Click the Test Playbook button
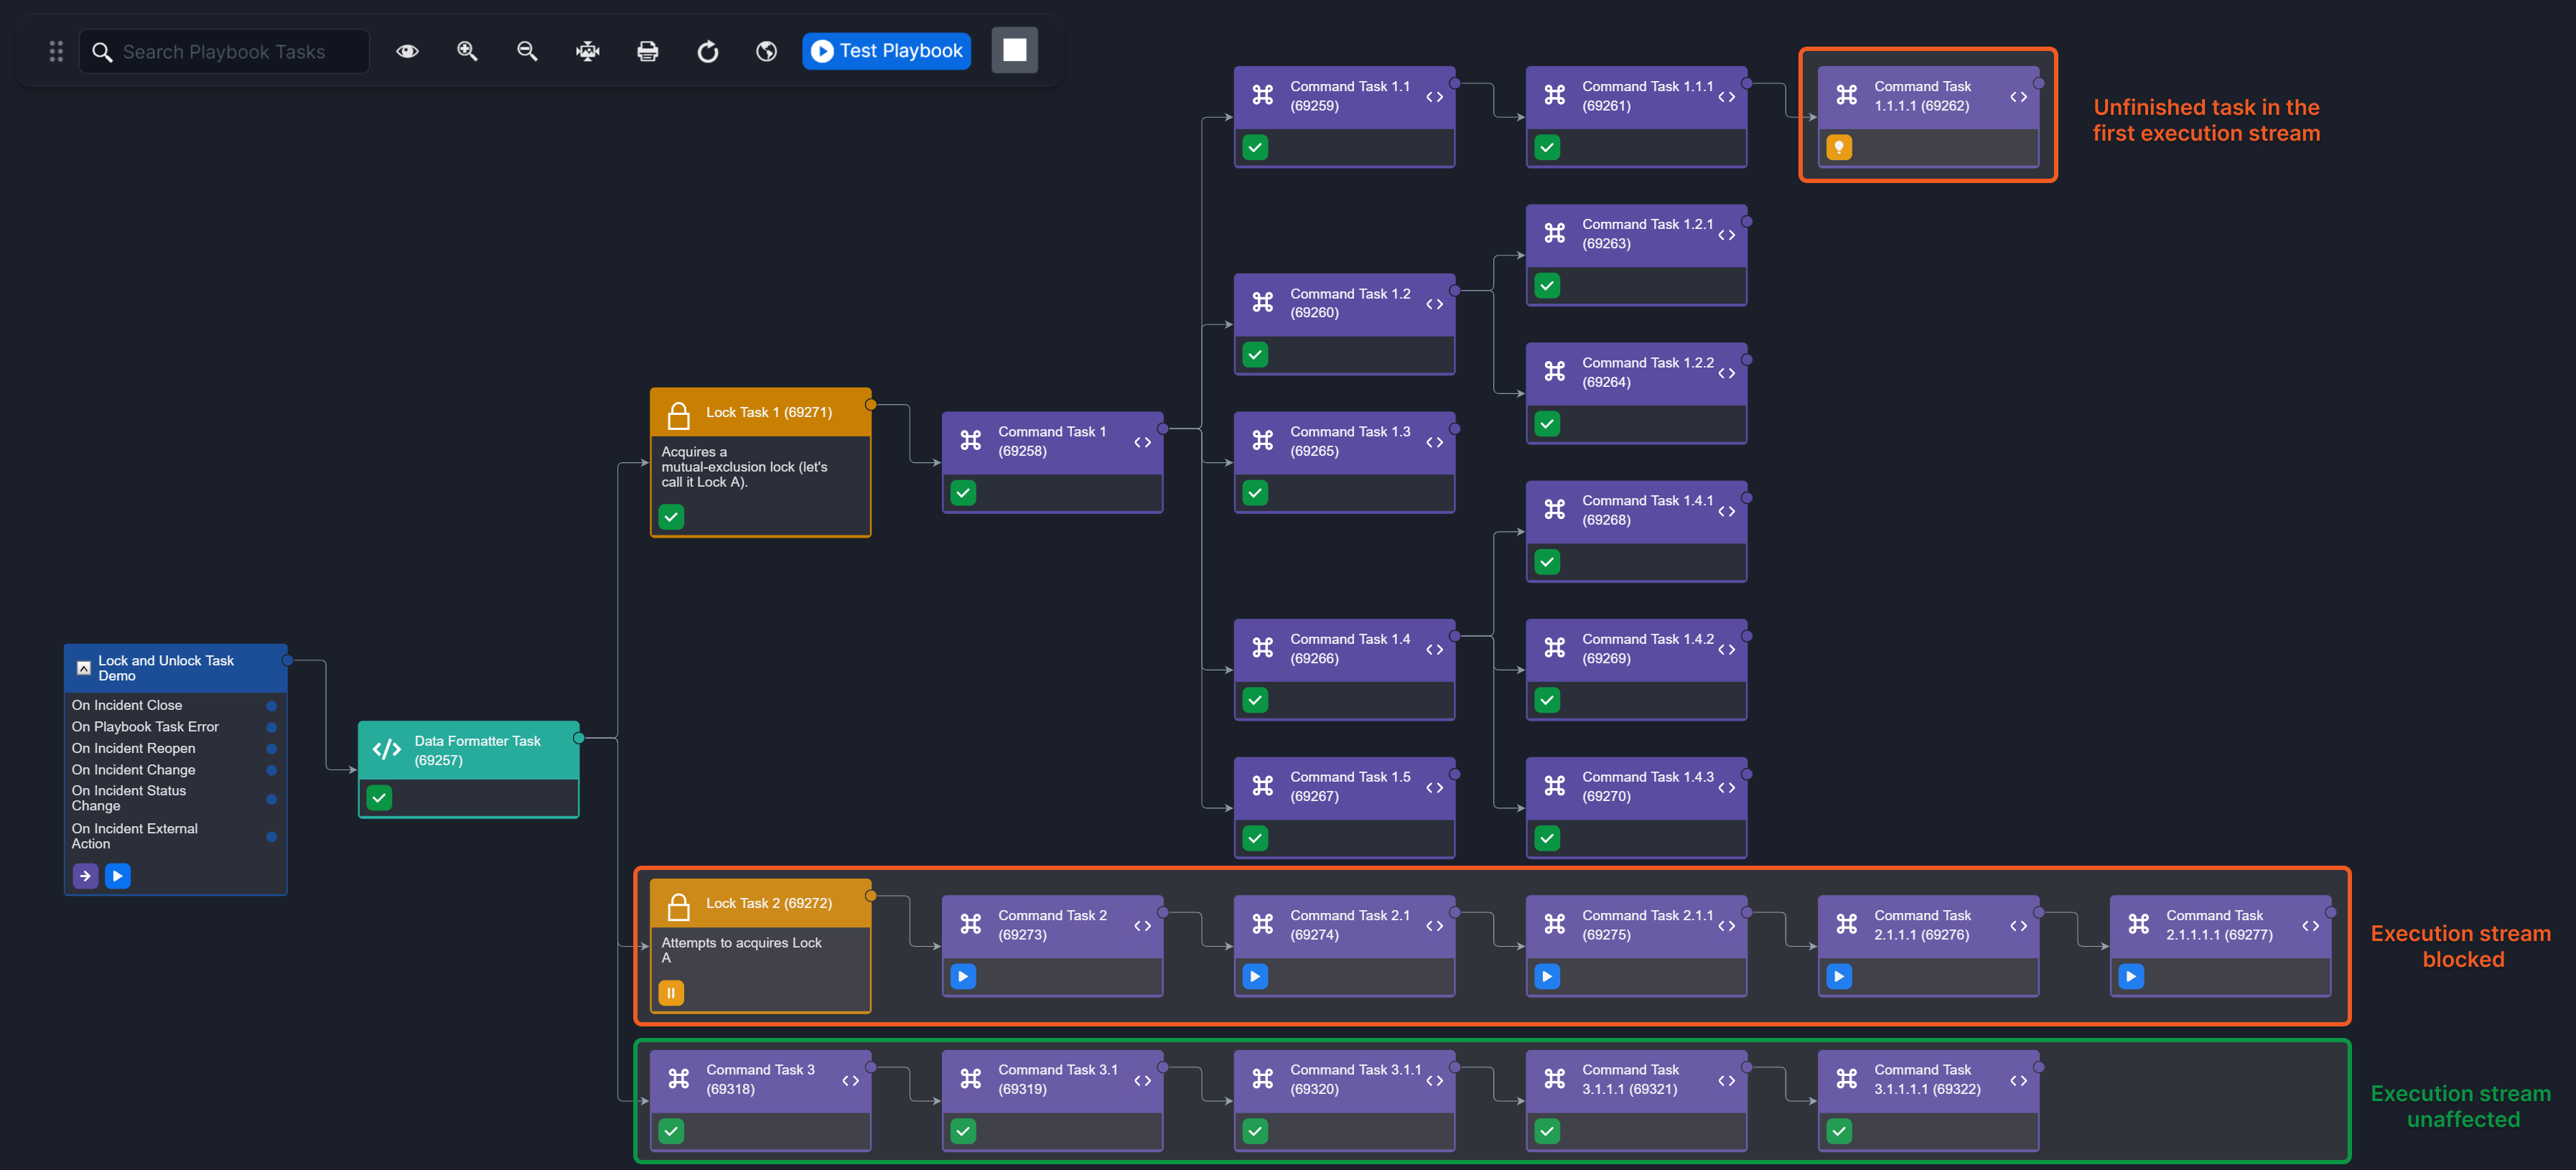Viewport: 2576px width, 1170px height. (x=886, y=51)
